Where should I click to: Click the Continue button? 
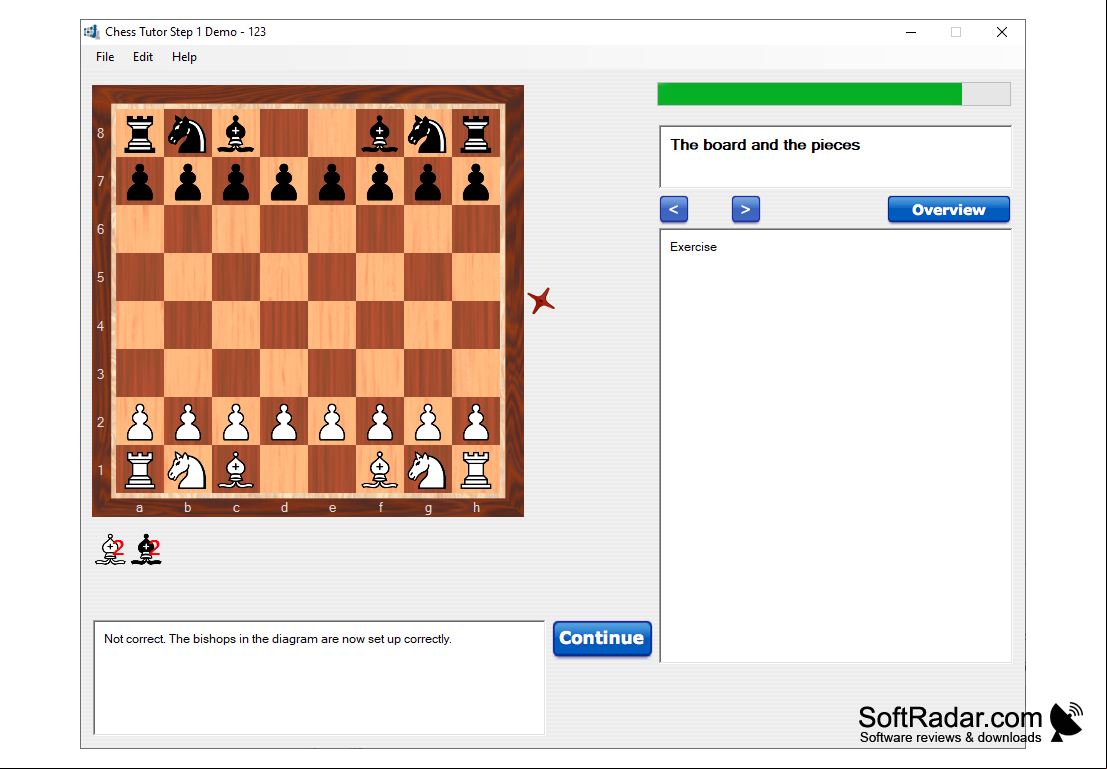click(602, 638)
